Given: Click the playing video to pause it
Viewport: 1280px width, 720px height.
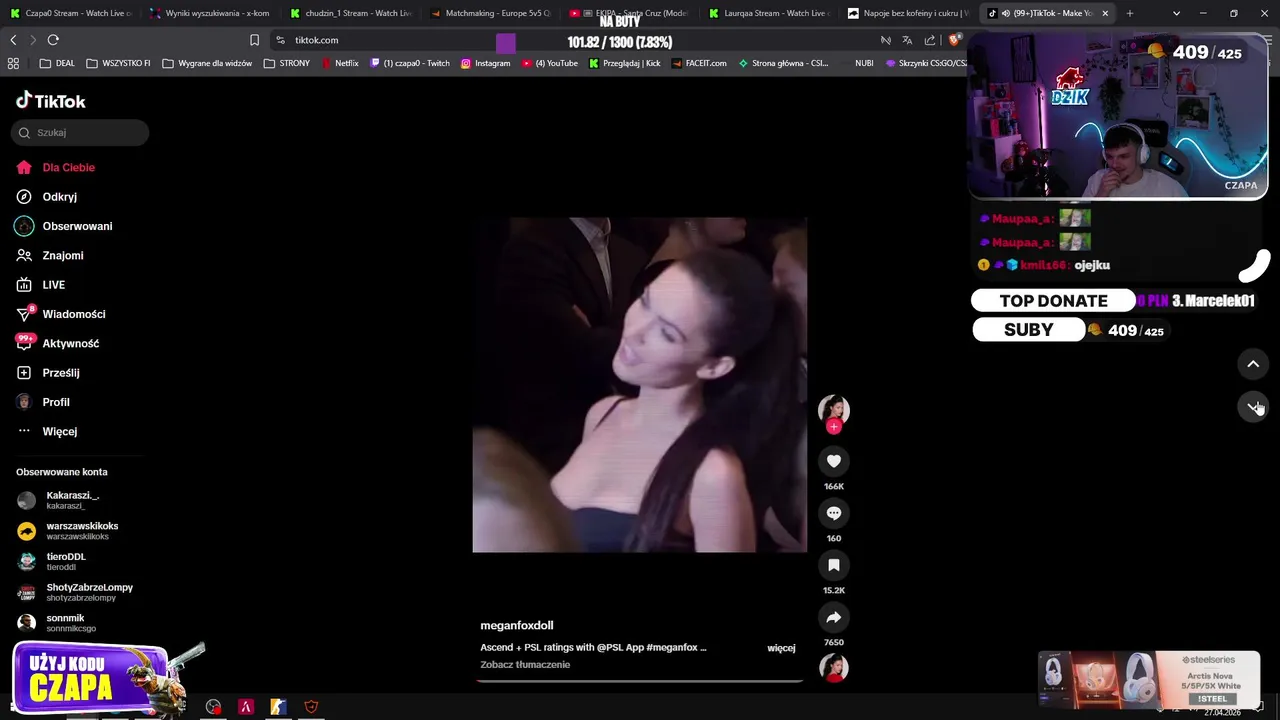Looking at the screenshot, I should tap(639, 385).
